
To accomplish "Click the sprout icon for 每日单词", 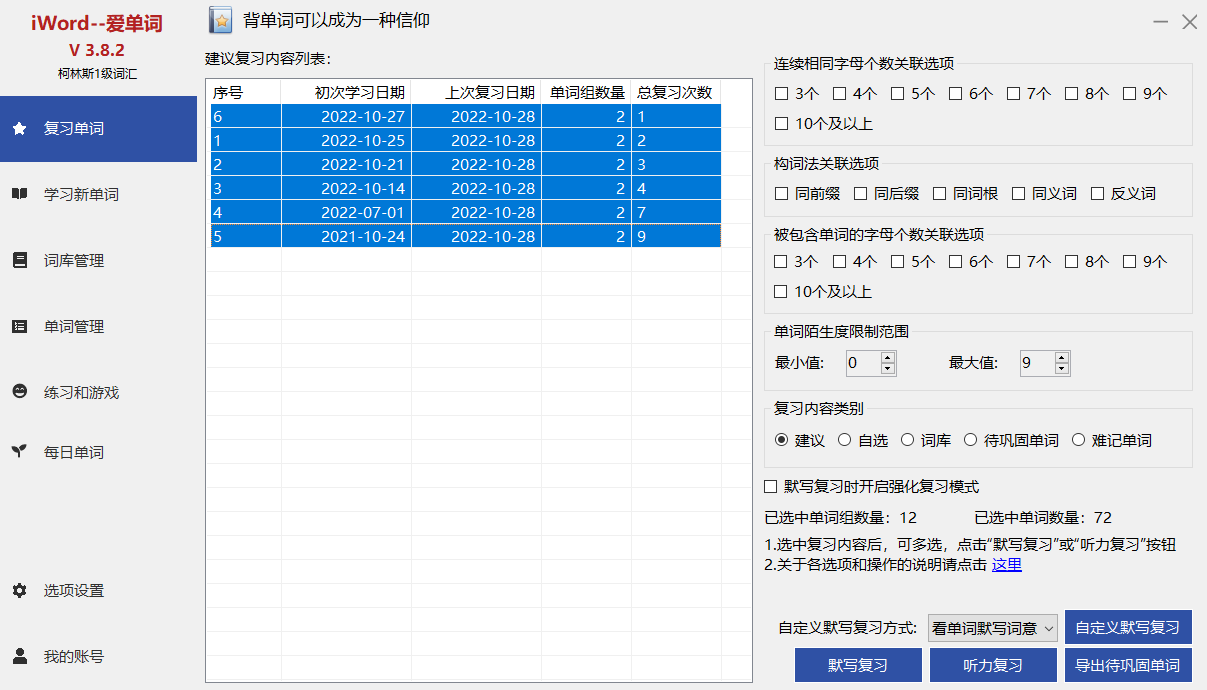I will [x=19, y=452].
